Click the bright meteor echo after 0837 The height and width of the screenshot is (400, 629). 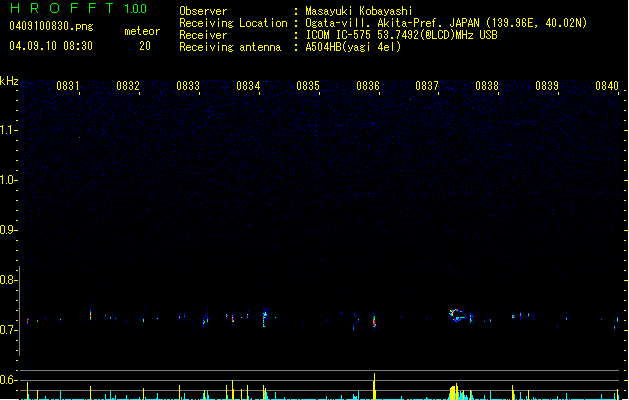[x=456, y=315]
